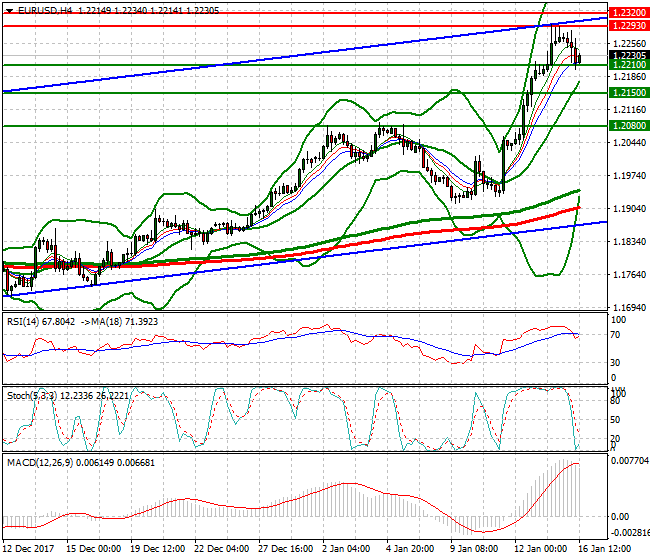The width and height of the screenshot is (650, 560).
Task: Select the 1.22100 green support level label
Action: pyautogui.click(x=629, y=65)
